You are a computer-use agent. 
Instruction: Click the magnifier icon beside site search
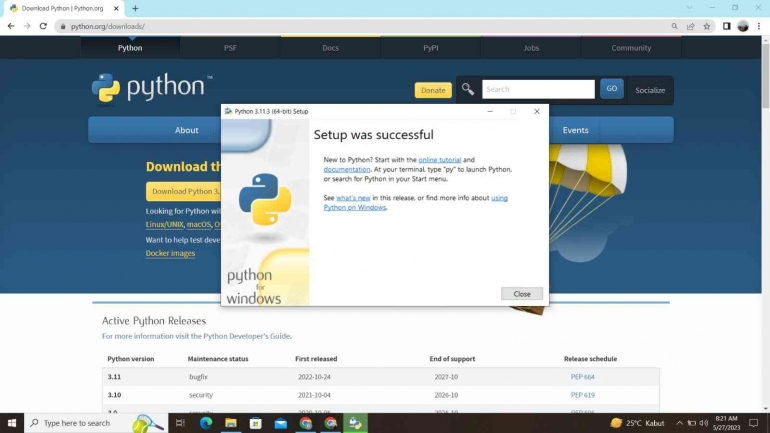point(468,89)
